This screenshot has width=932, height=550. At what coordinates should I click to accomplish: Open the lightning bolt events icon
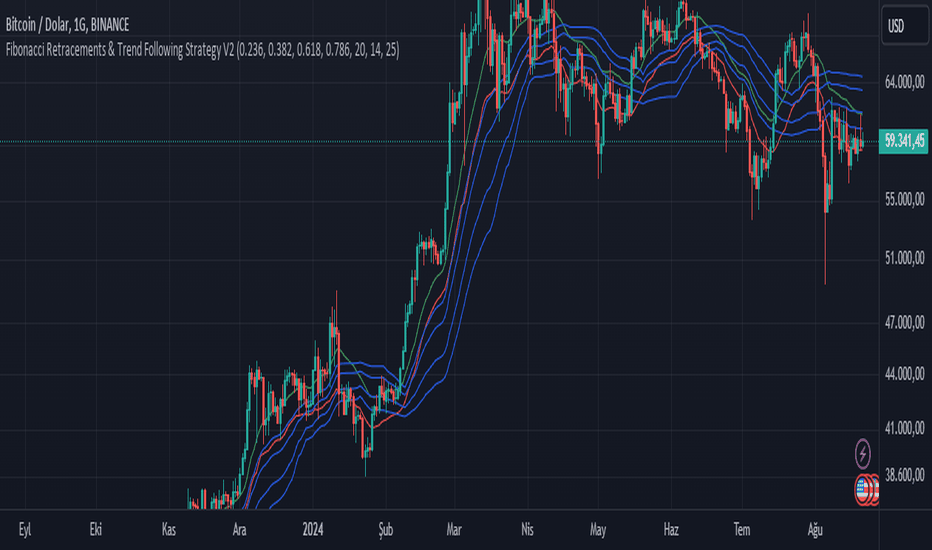[x=862, y=454]
